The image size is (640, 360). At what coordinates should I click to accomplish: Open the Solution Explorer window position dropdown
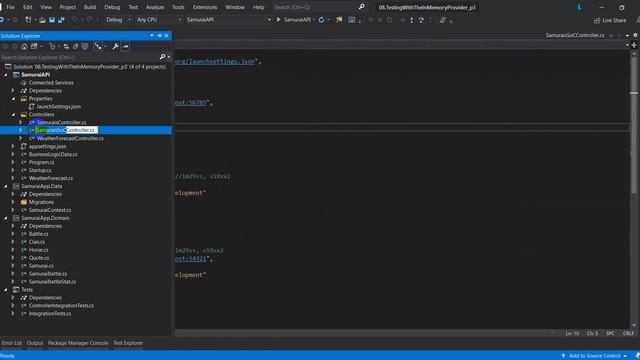152,36
